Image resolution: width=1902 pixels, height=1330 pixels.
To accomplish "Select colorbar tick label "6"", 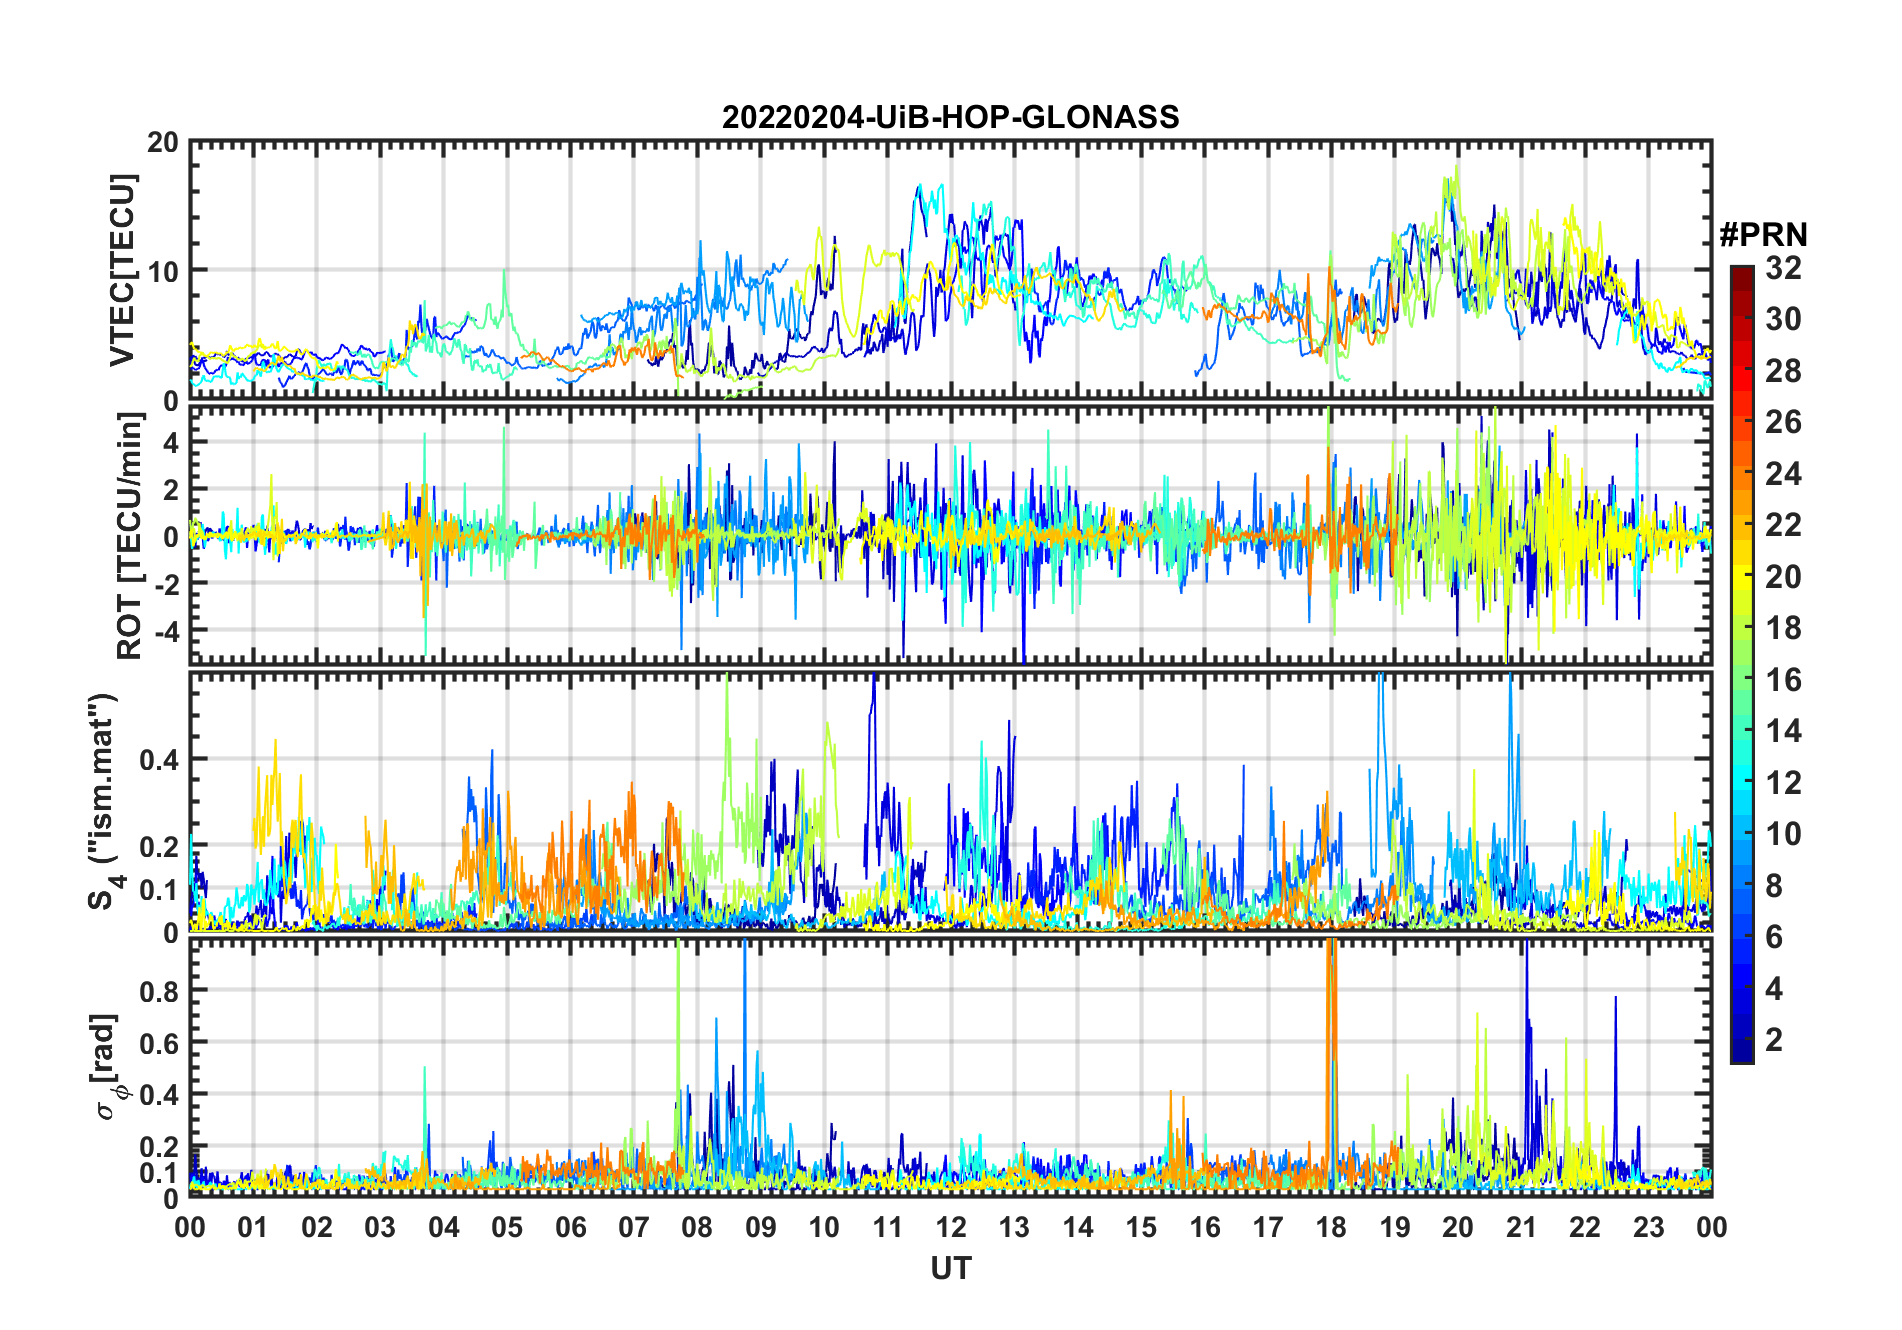I will coord(1774,937).
